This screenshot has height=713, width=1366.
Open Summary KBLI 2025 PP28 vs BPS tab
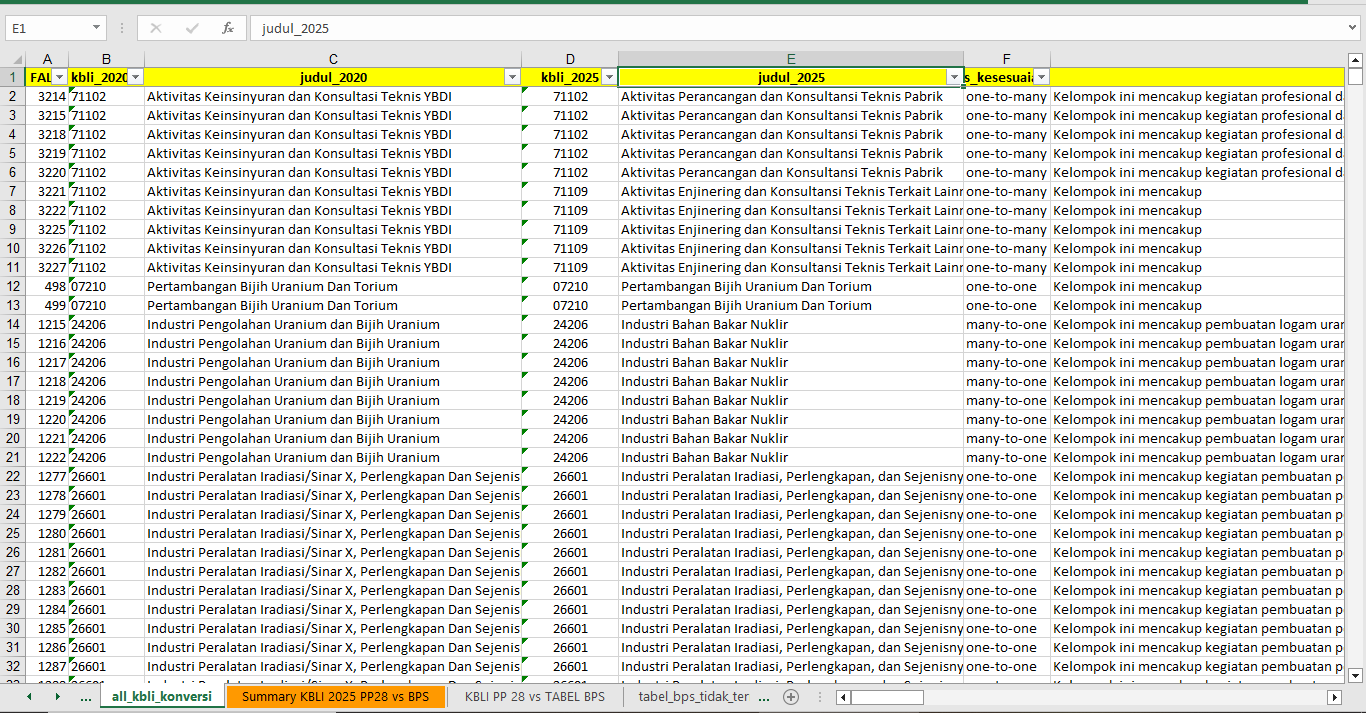click(336, 696)
